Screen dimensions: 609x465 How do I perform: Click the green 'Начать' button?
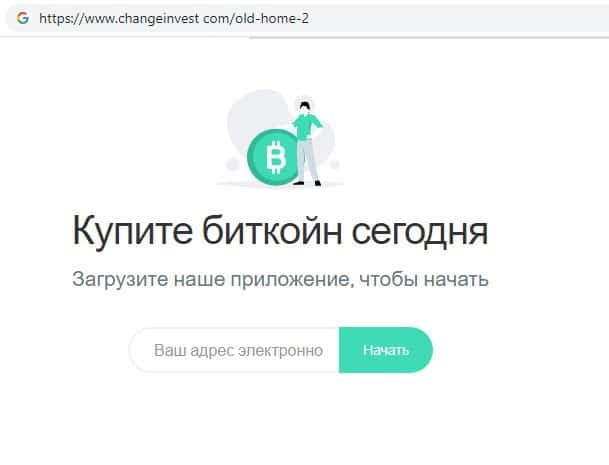pyautogui.click(x=386, y=350)
